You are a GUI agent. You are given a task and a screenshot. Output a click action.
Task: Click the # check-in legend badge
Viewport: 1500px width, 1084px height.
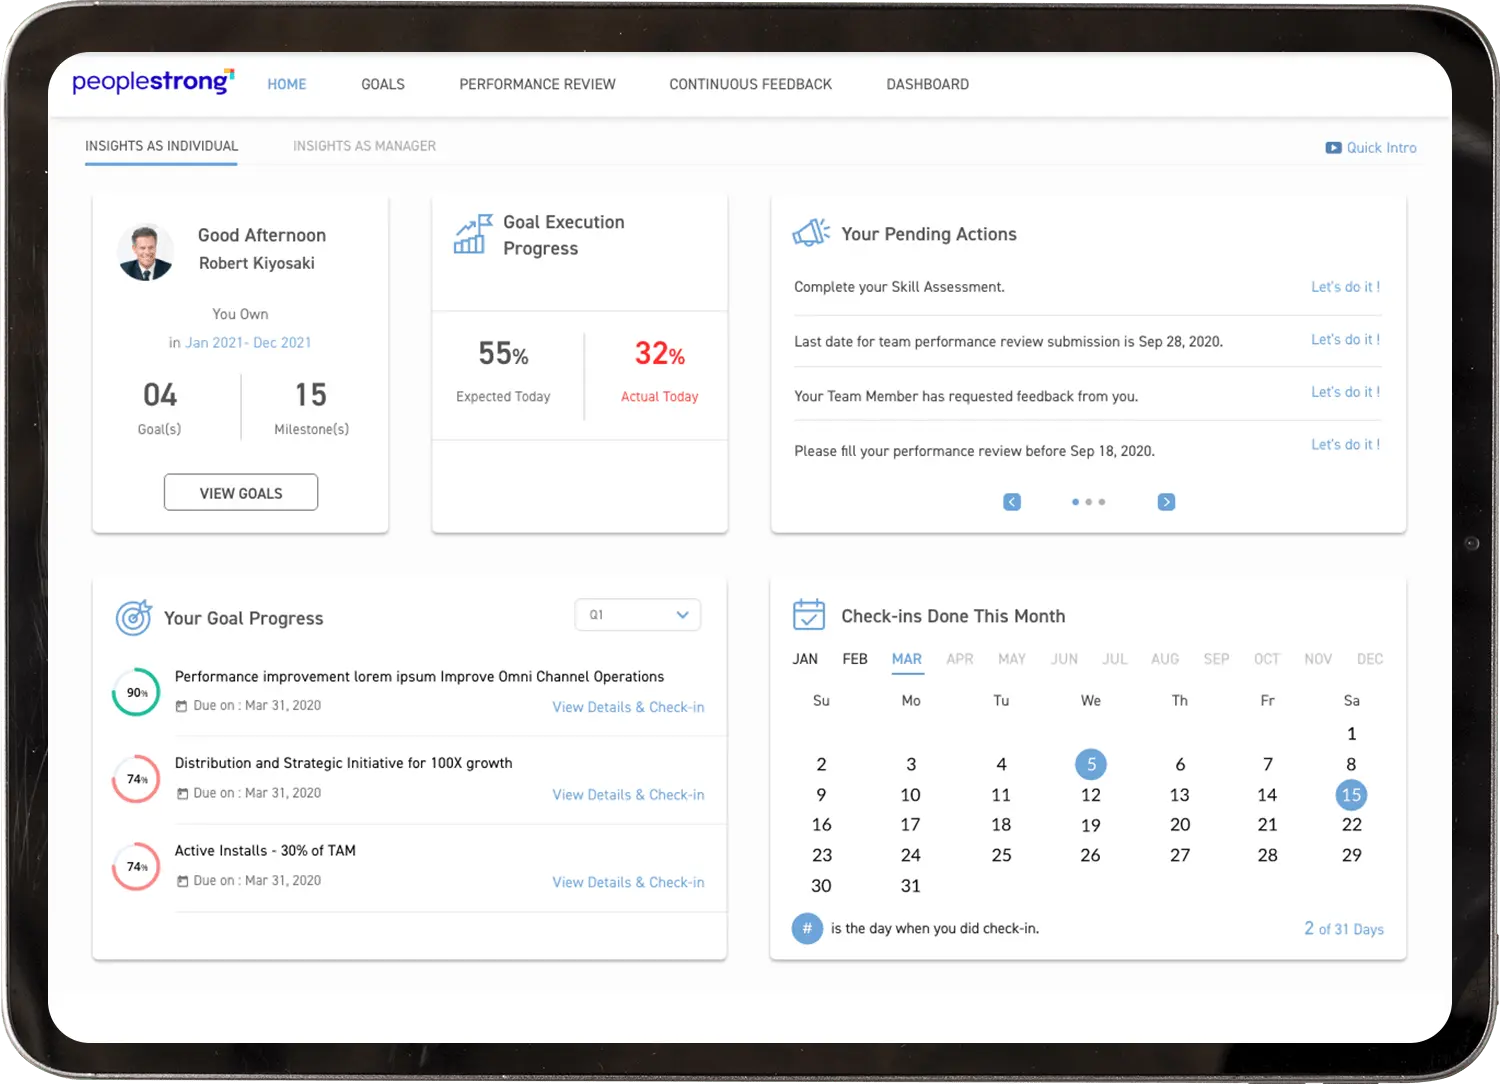807,928
